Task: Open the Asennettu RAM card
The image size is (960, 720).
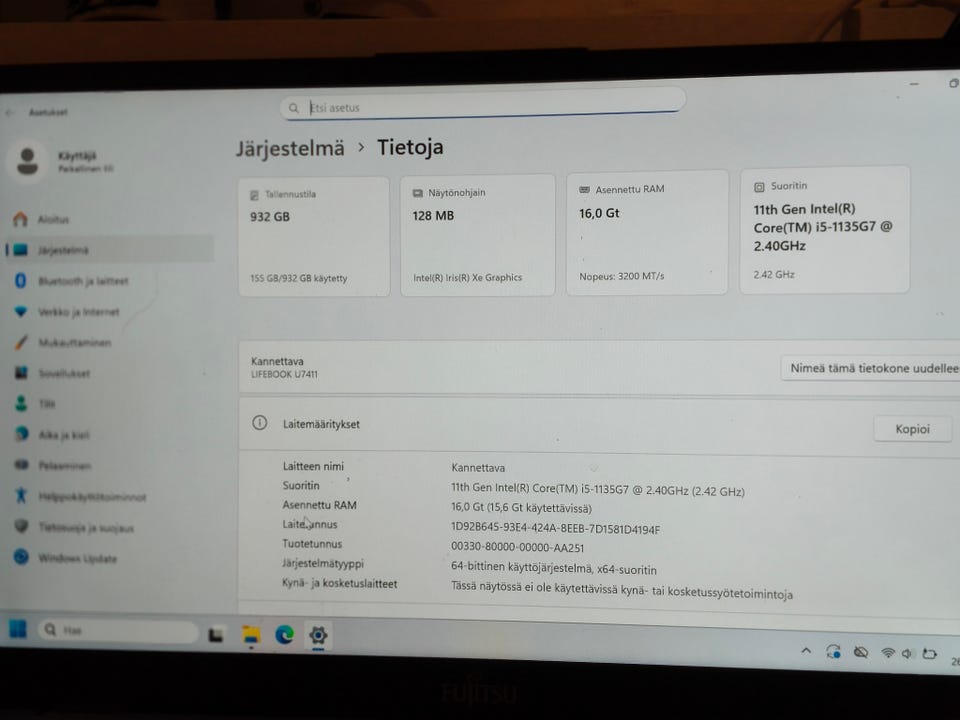Action: pos(647,233)
